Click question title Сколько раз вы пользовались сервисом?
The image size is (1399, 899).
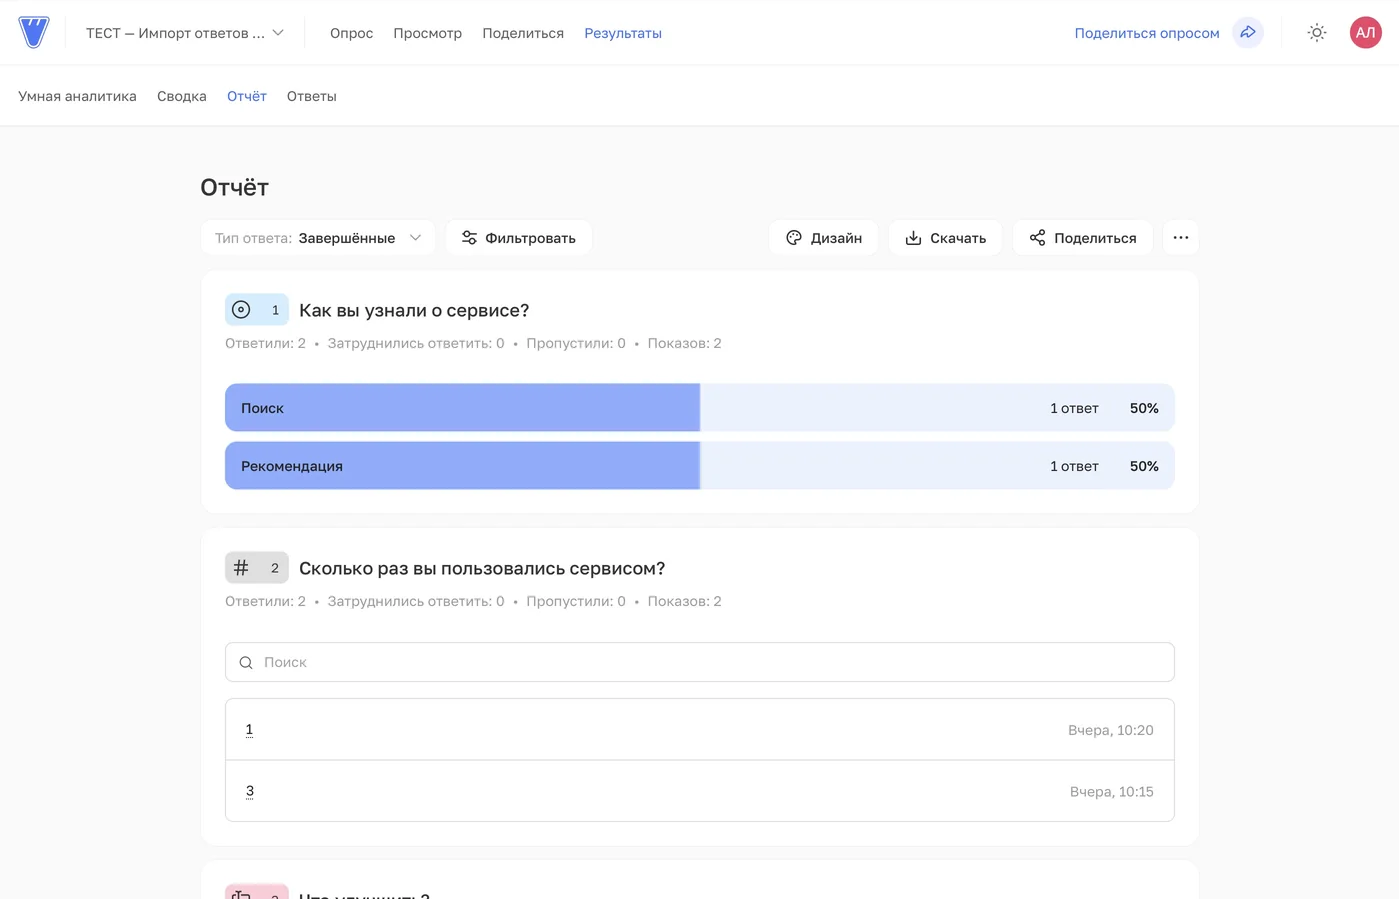tap(482, 568)
